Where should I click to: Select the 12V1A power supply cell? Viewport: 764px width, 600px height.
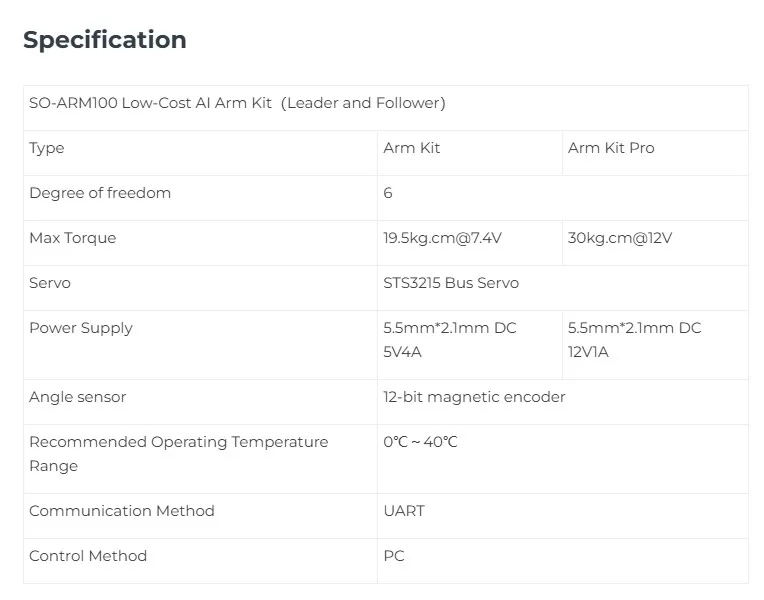pos(635,340)
